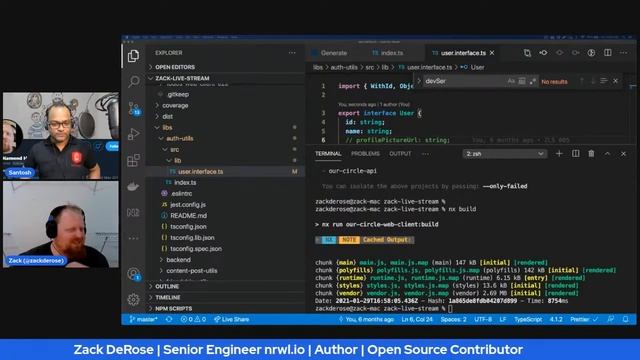
Task: Open Source Control view with badge
Action: click(134, 108)
